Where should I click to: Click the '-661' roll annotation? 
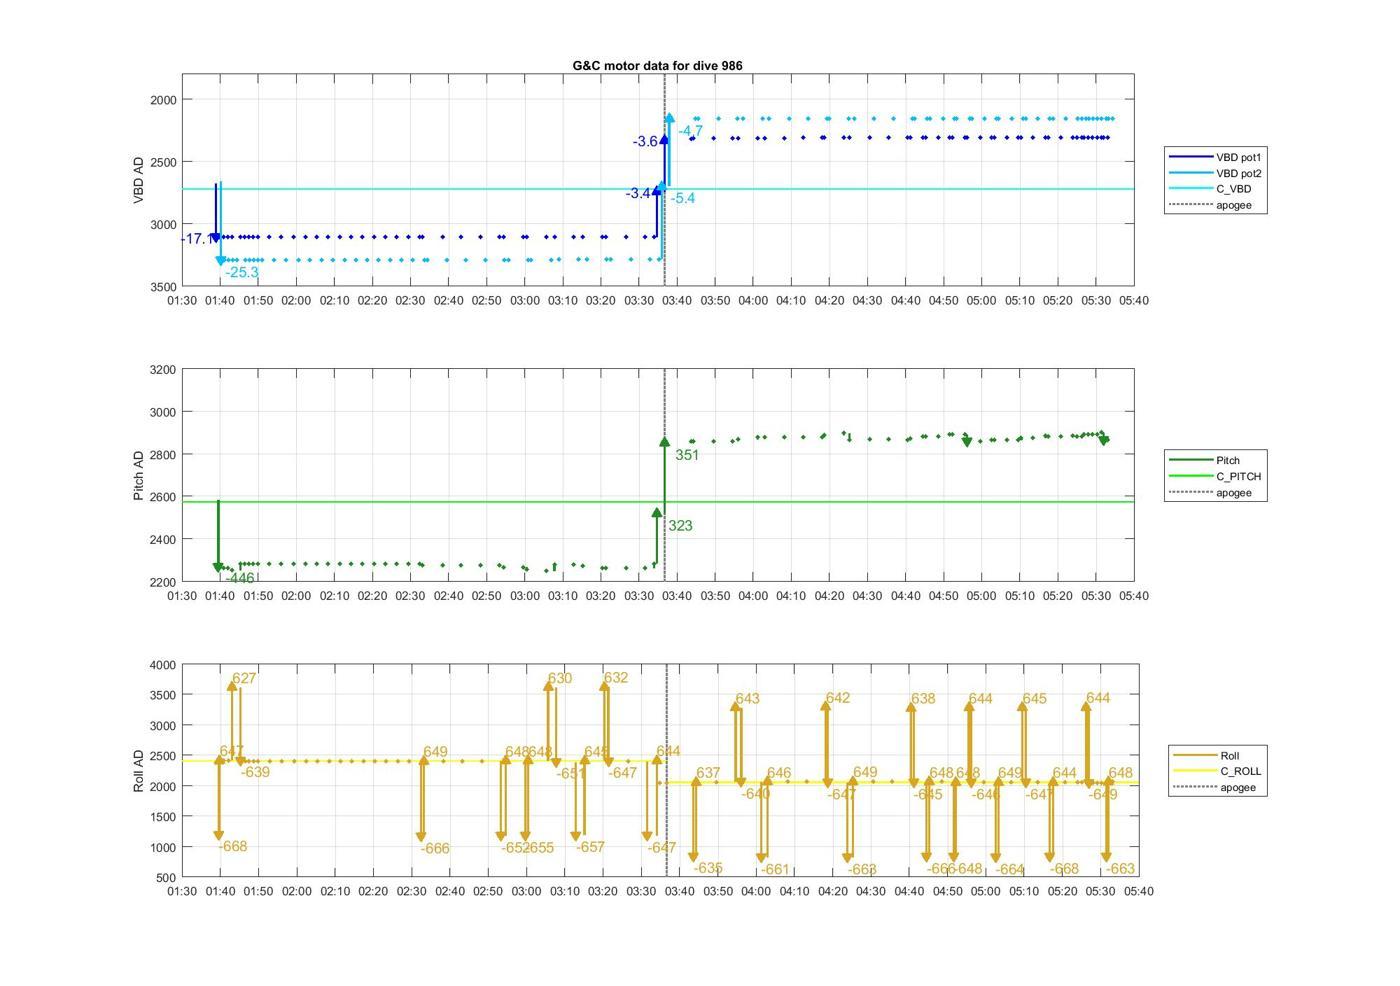click(x=775, y=870)
